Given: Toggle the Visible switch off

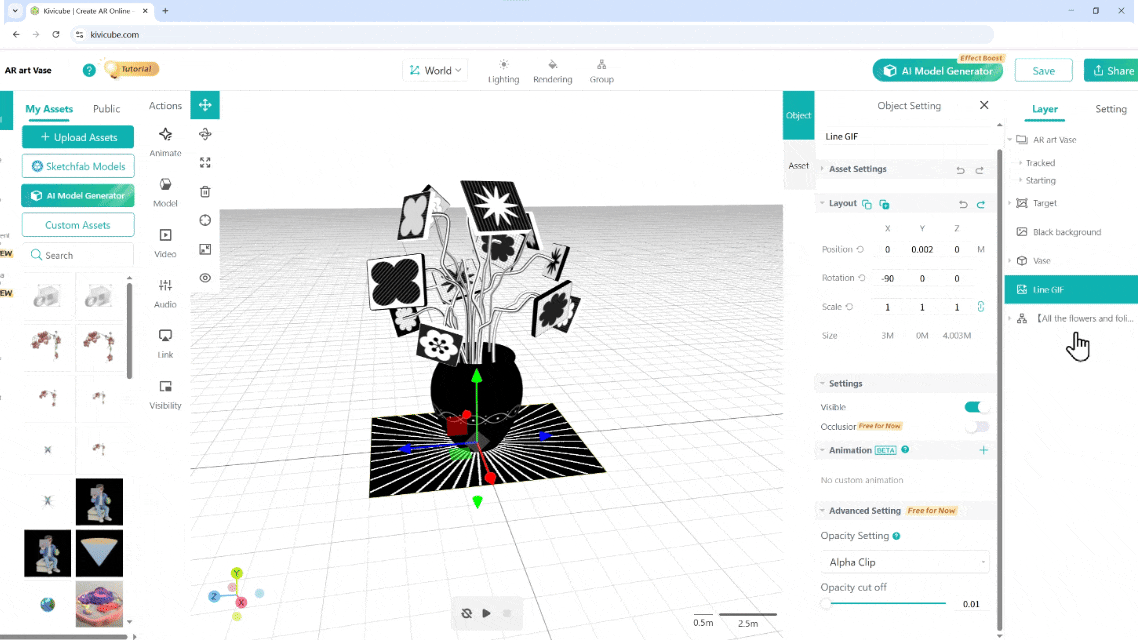Looking at the screenshot, I should 976,407.
